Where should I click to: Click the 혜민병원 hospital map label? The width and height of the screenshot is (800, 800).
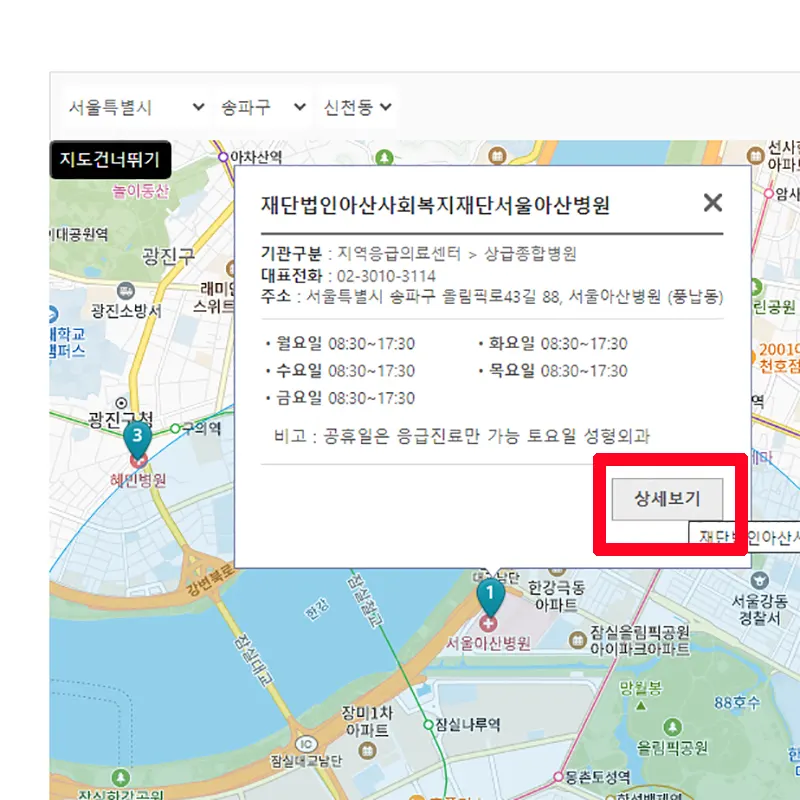click(x=138, y=480)
